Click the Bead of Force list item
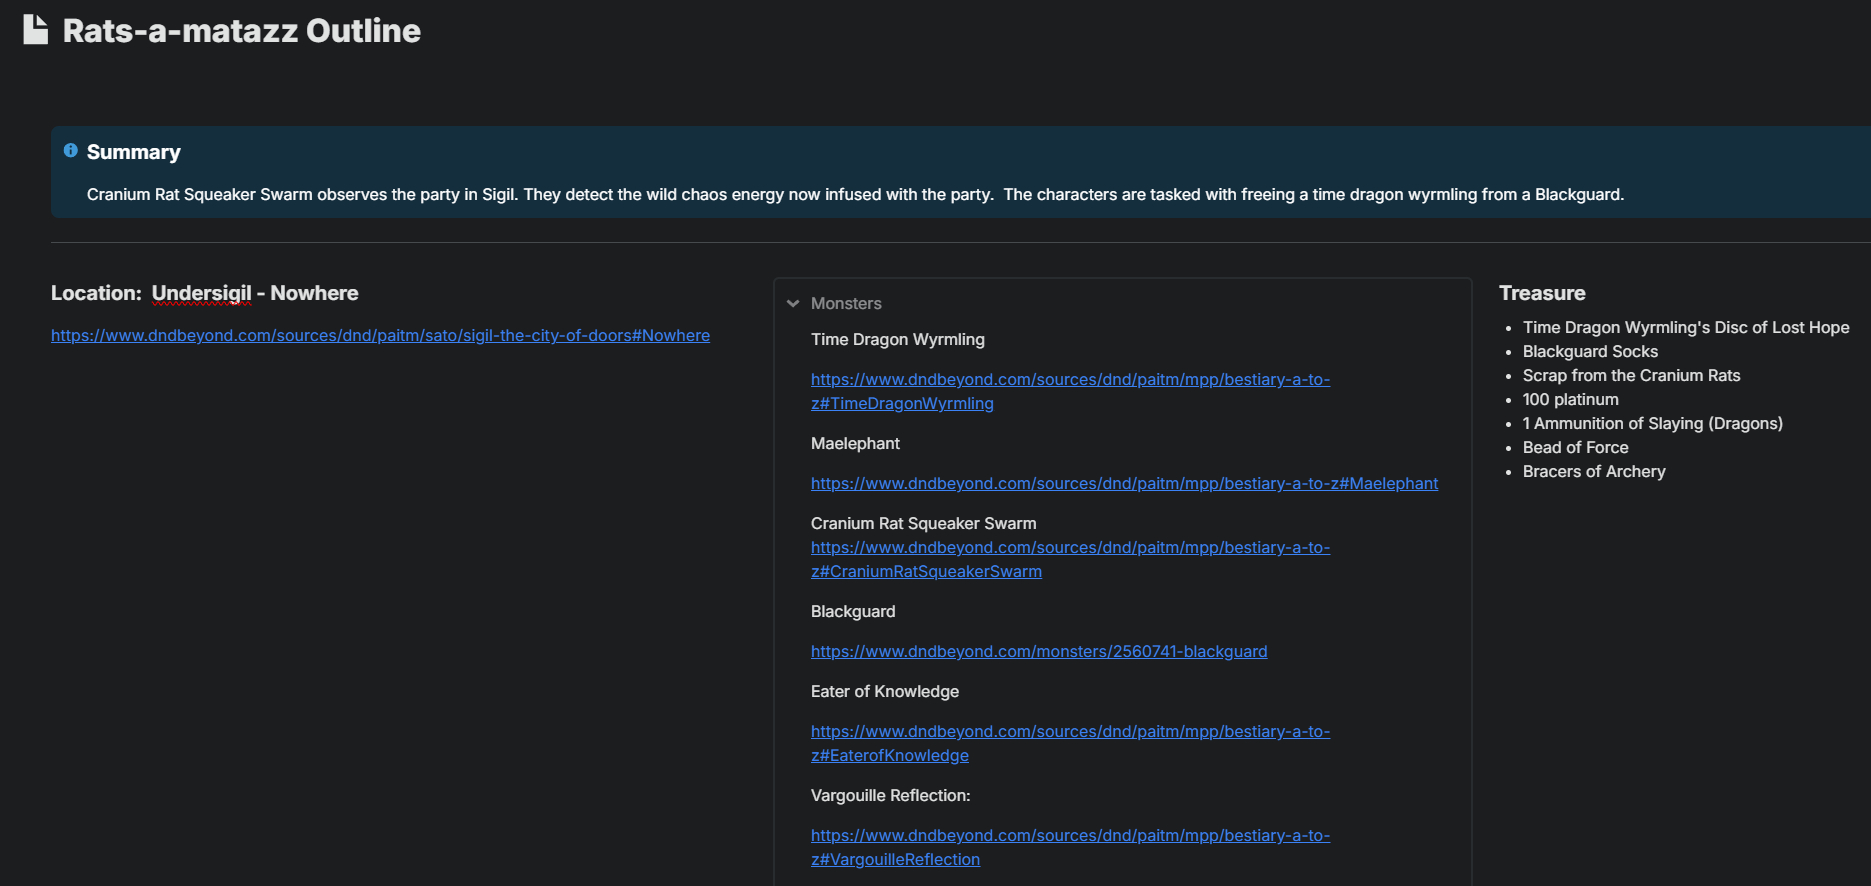This screenshot has width=1871, height=886. [x=1575, y=448]
